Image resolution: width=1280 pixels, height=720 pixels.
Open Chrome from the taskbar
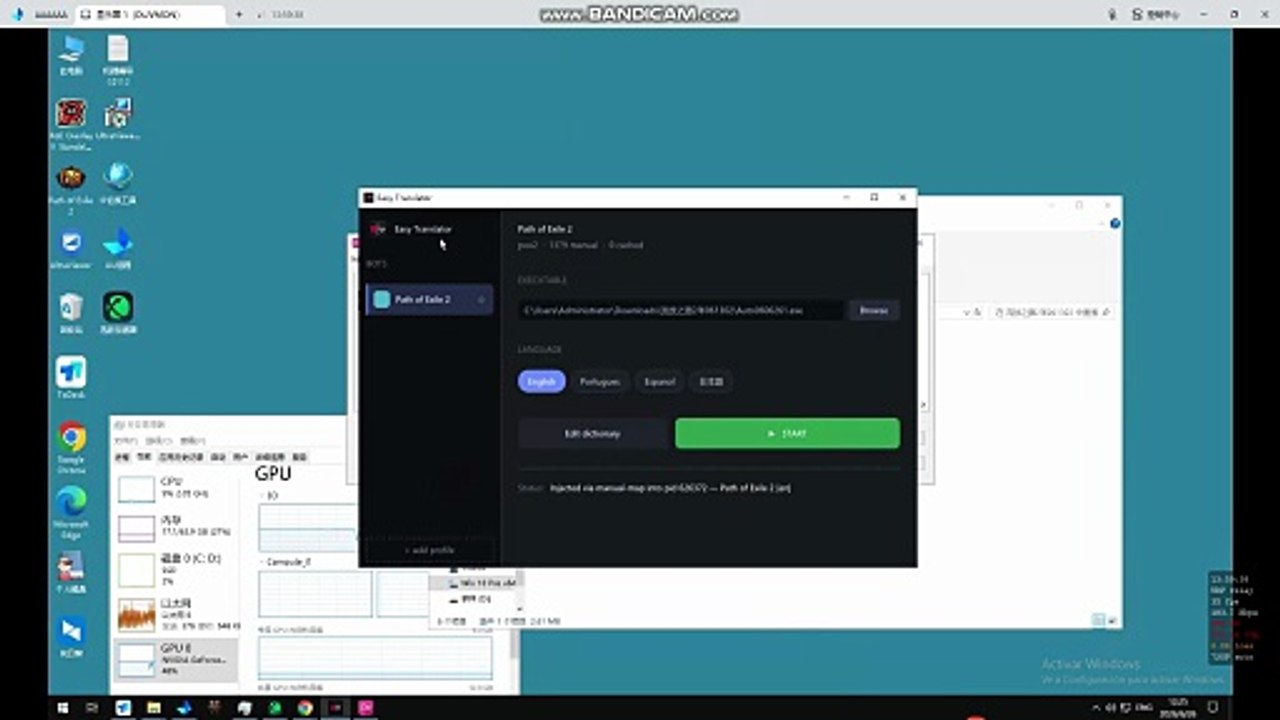[305, 708]
